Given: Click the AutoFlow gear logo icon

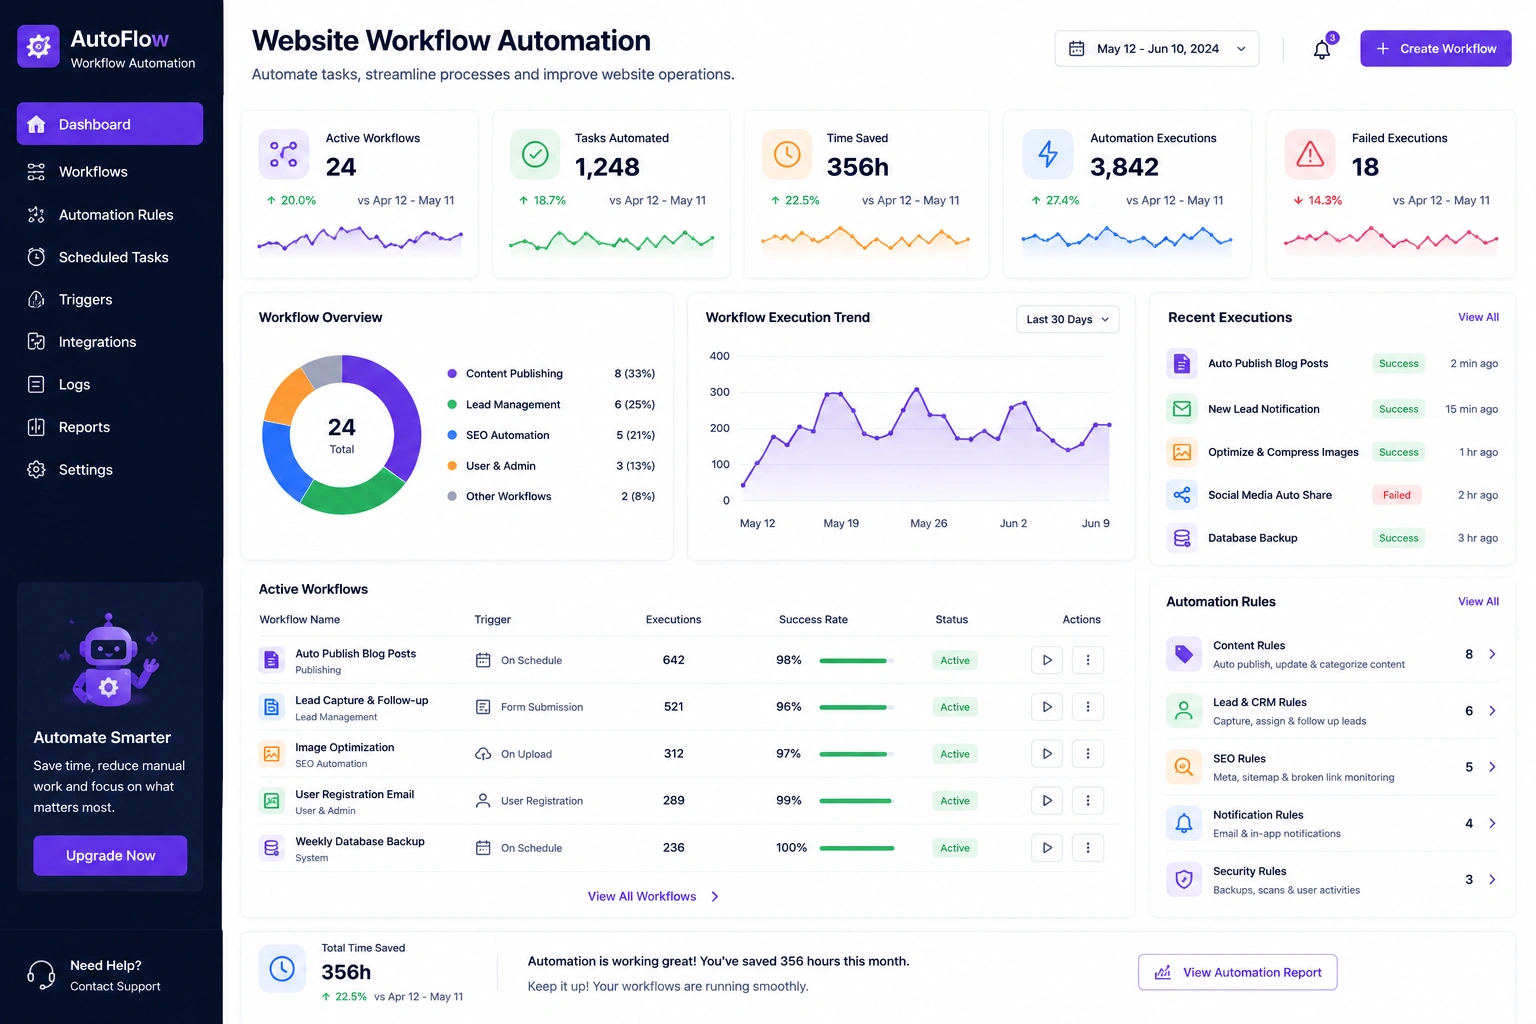Looking at the screenshot, I should click(x=38, y=46).
